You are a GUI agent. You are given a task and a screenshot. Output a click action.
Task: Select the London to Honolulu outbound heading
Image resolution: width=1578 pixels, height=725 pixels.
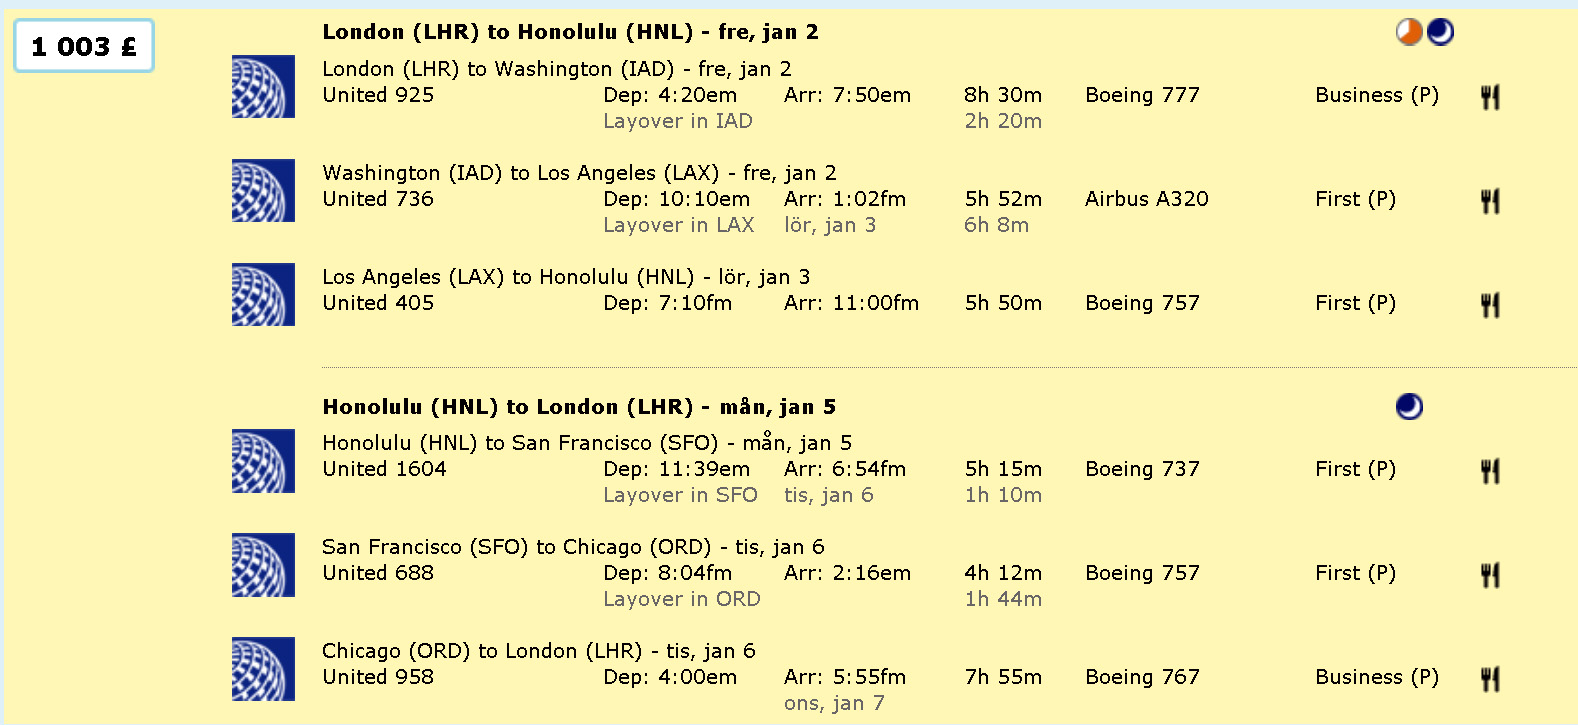pos(570,32)
